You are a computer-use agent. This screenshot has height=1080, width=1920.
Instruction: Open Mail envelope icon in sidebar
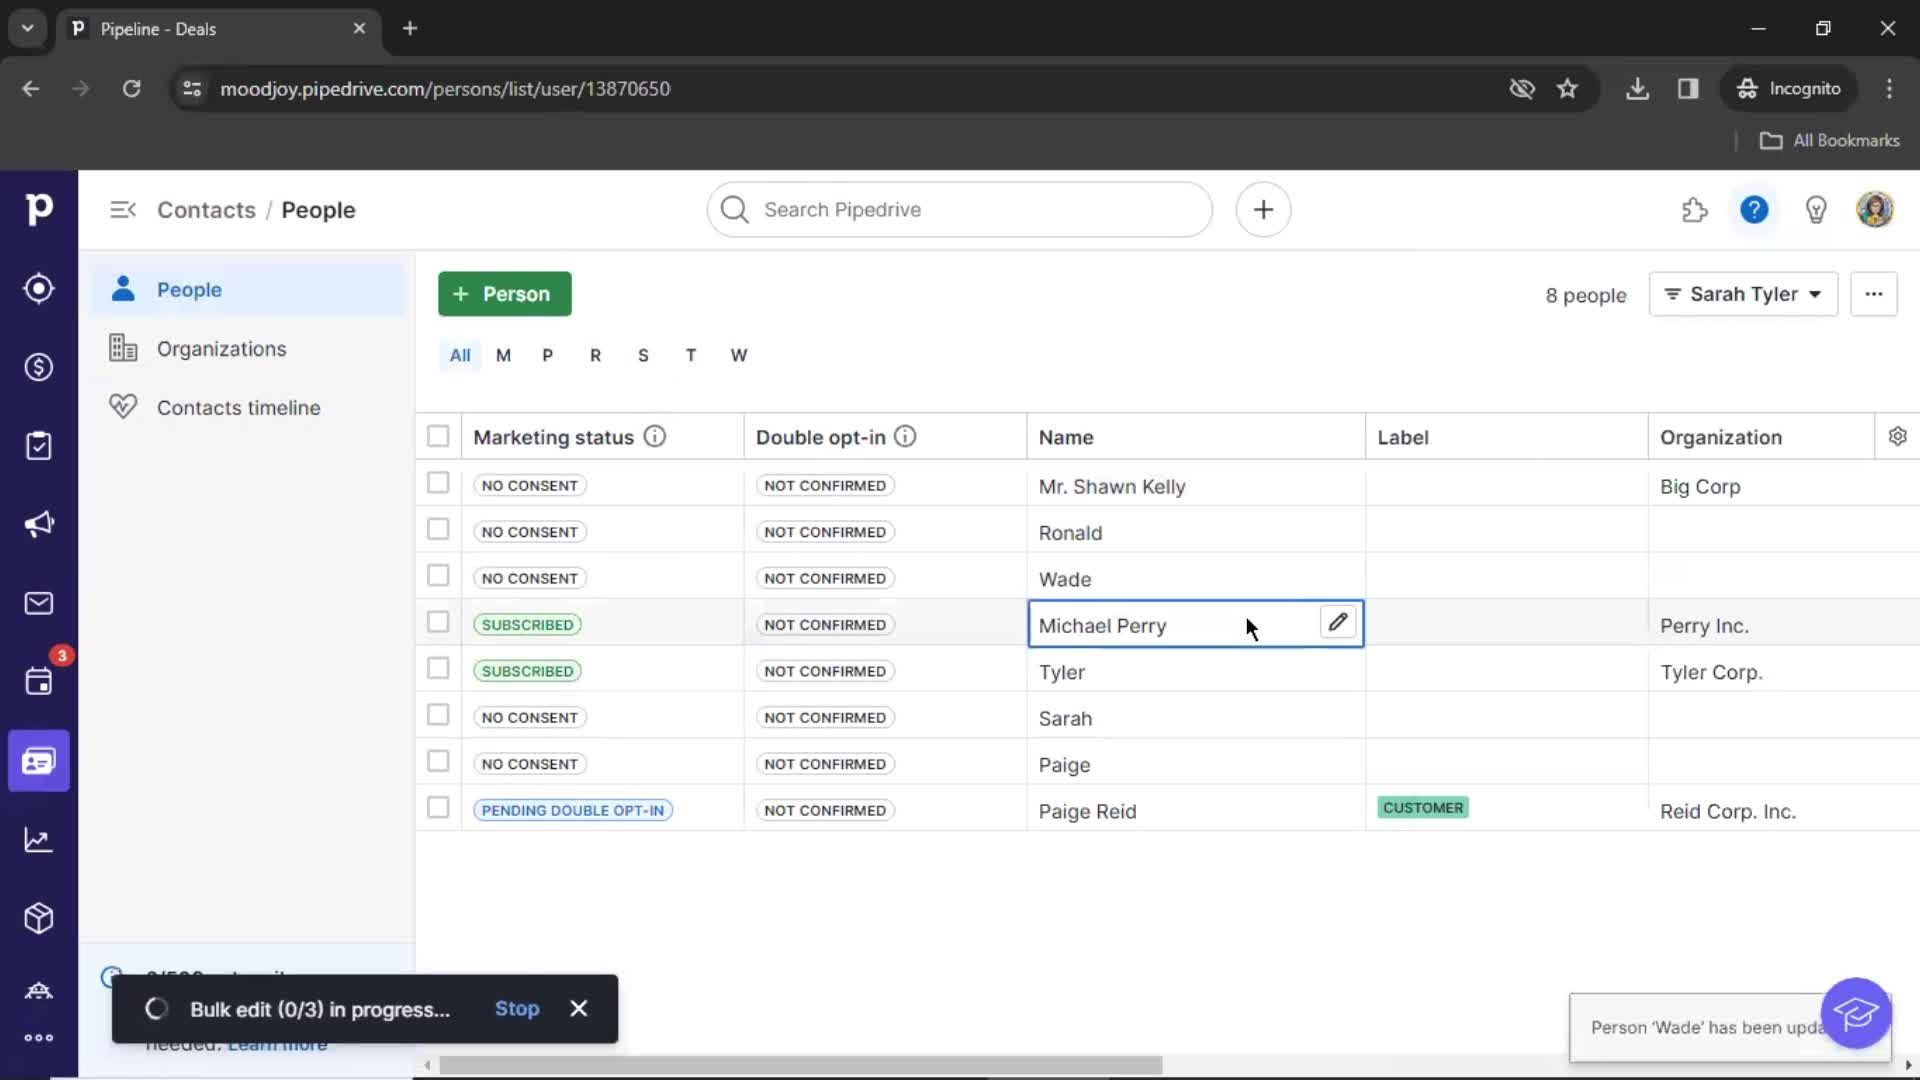38,603
